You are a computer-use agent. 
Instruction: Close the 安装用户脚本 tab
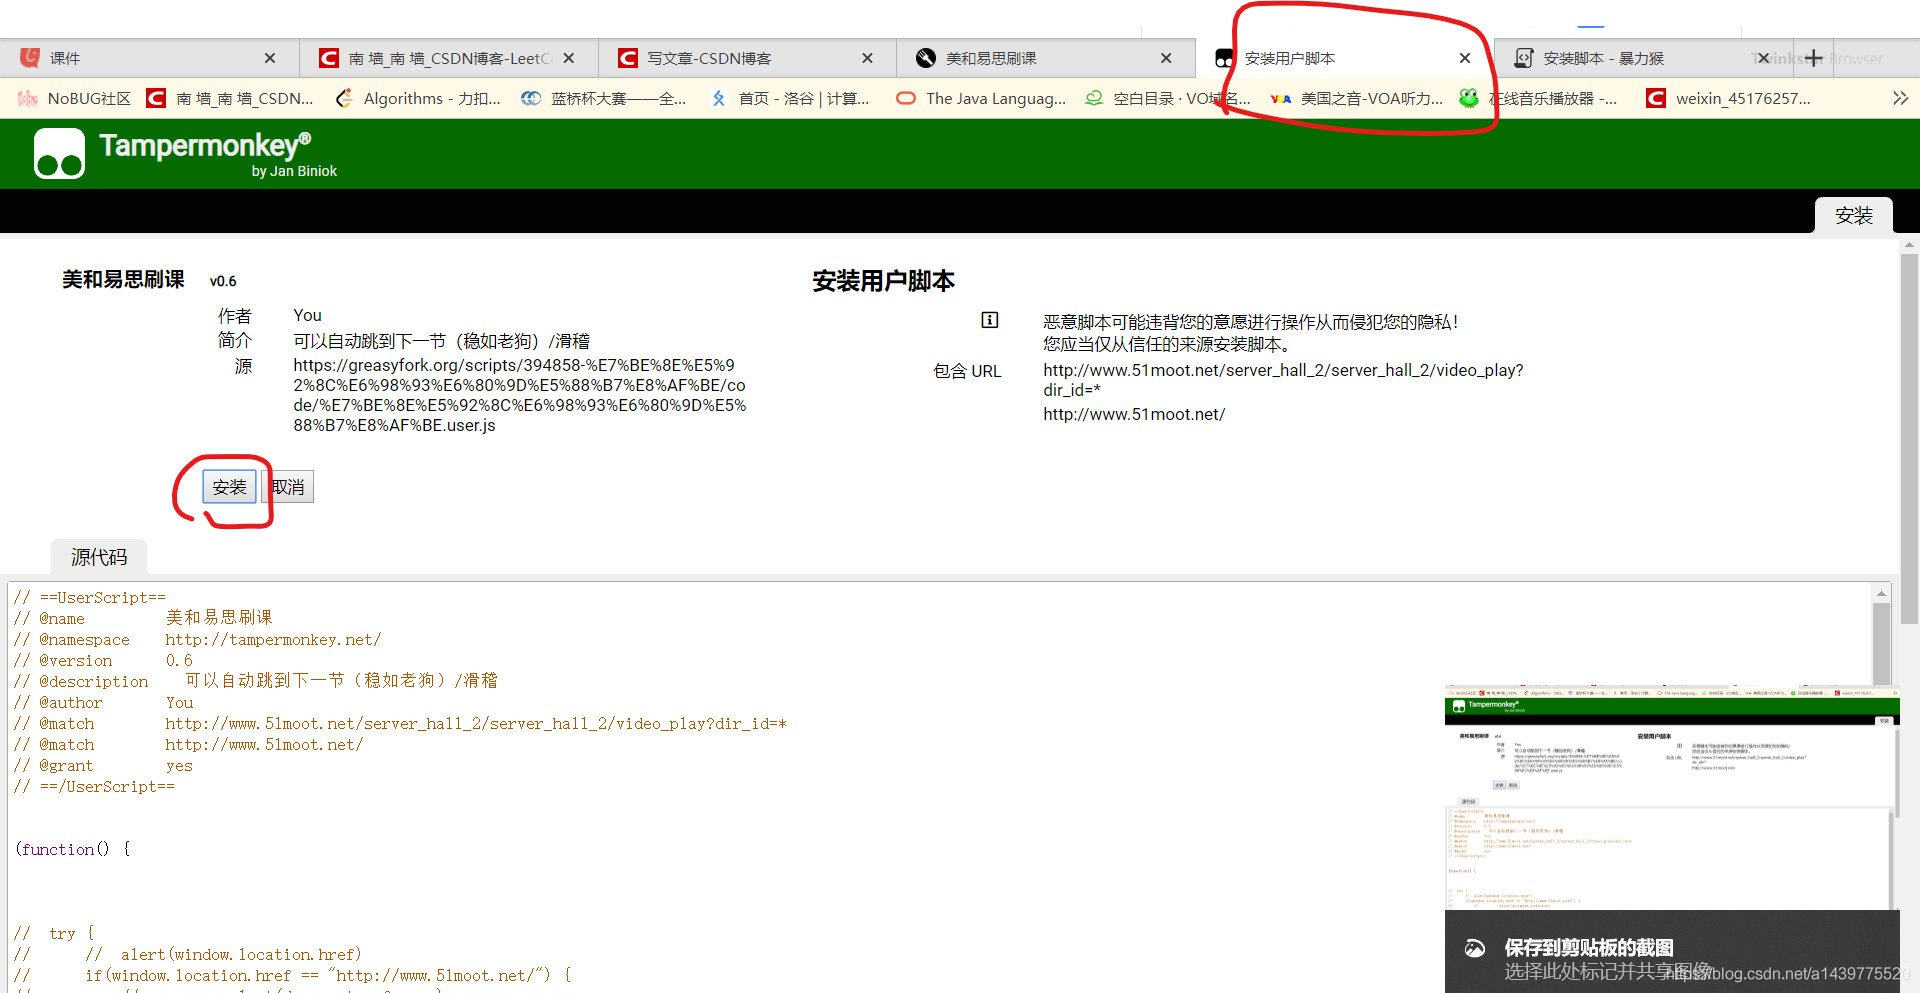(1465, 58)
